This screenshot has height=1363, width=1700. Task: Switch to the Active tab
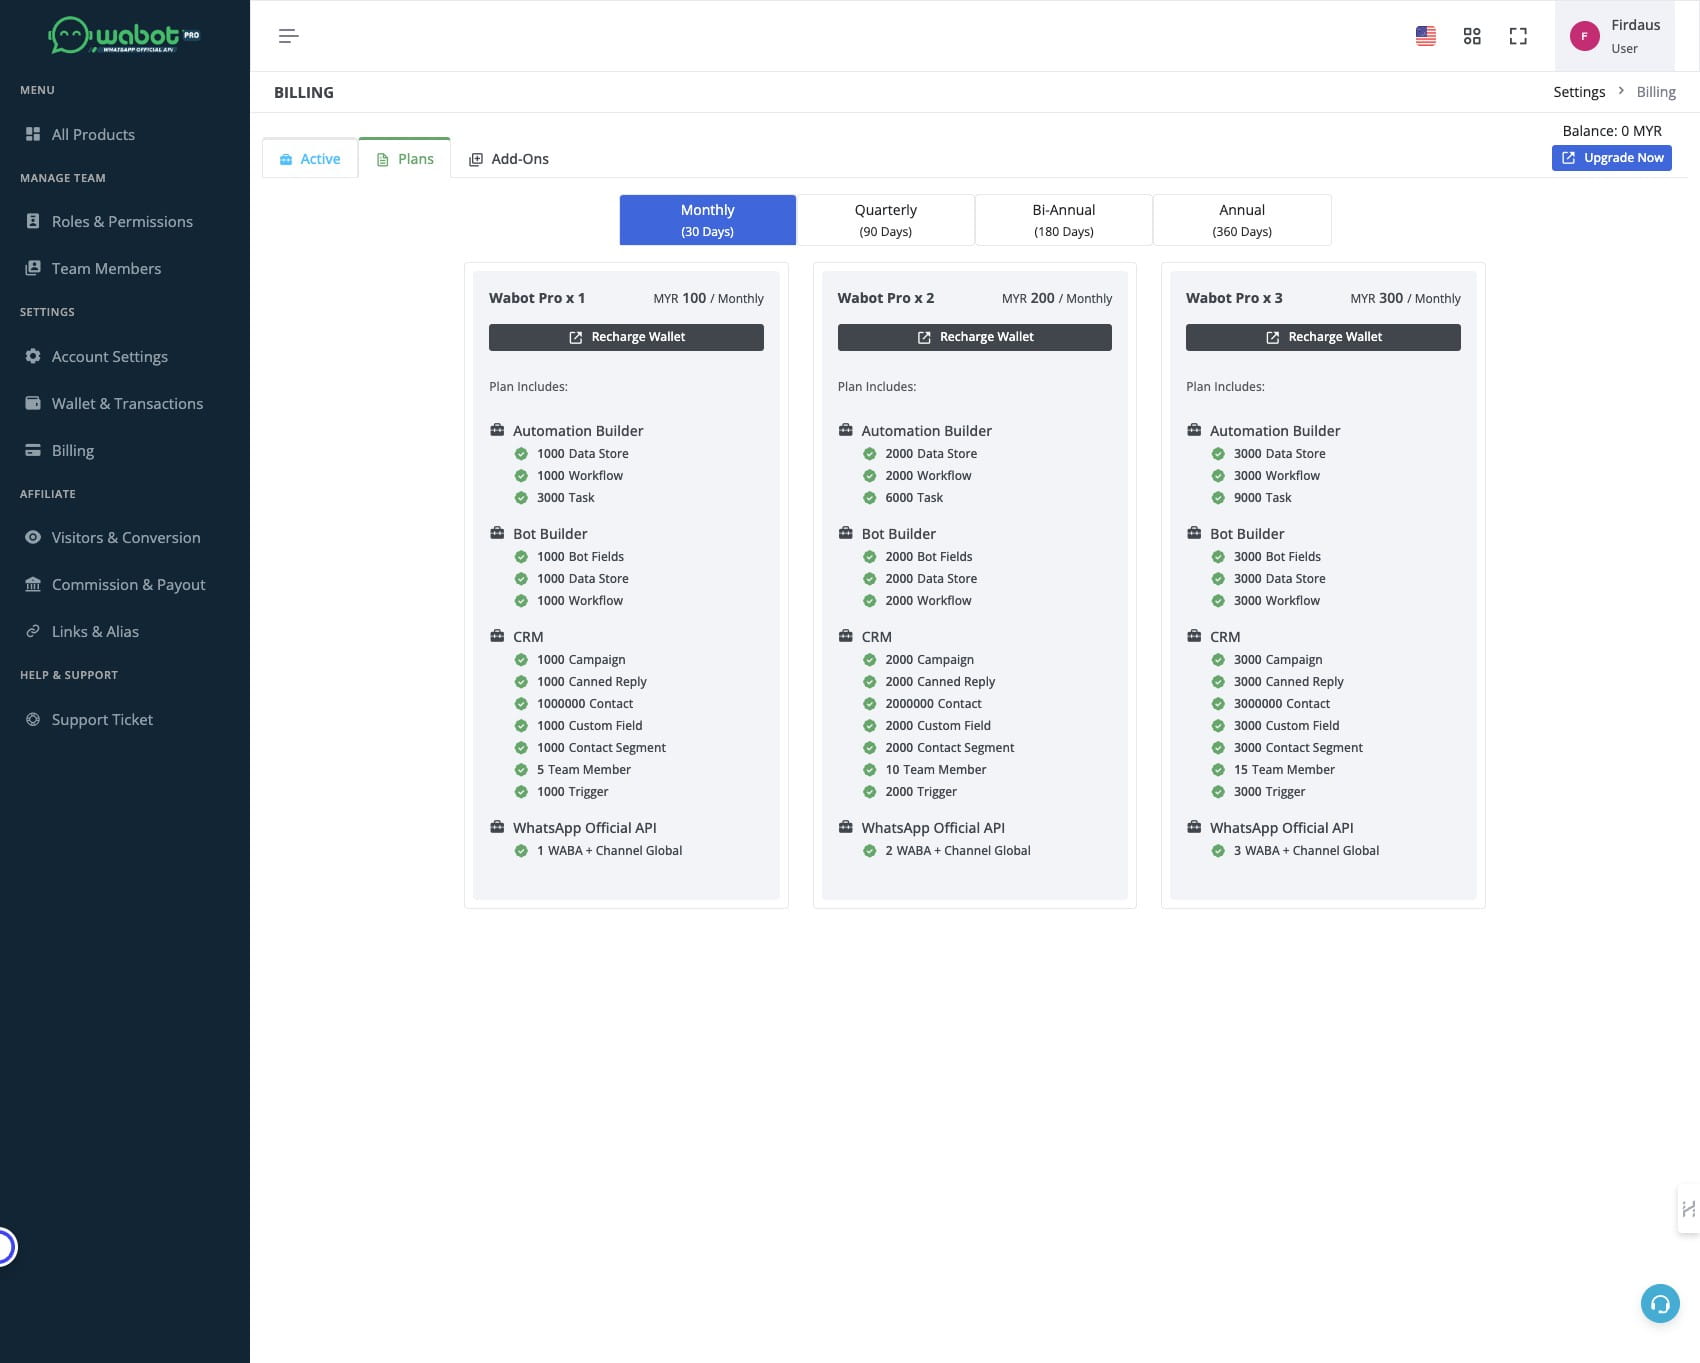pyautogui.click(x=310, y=159)
